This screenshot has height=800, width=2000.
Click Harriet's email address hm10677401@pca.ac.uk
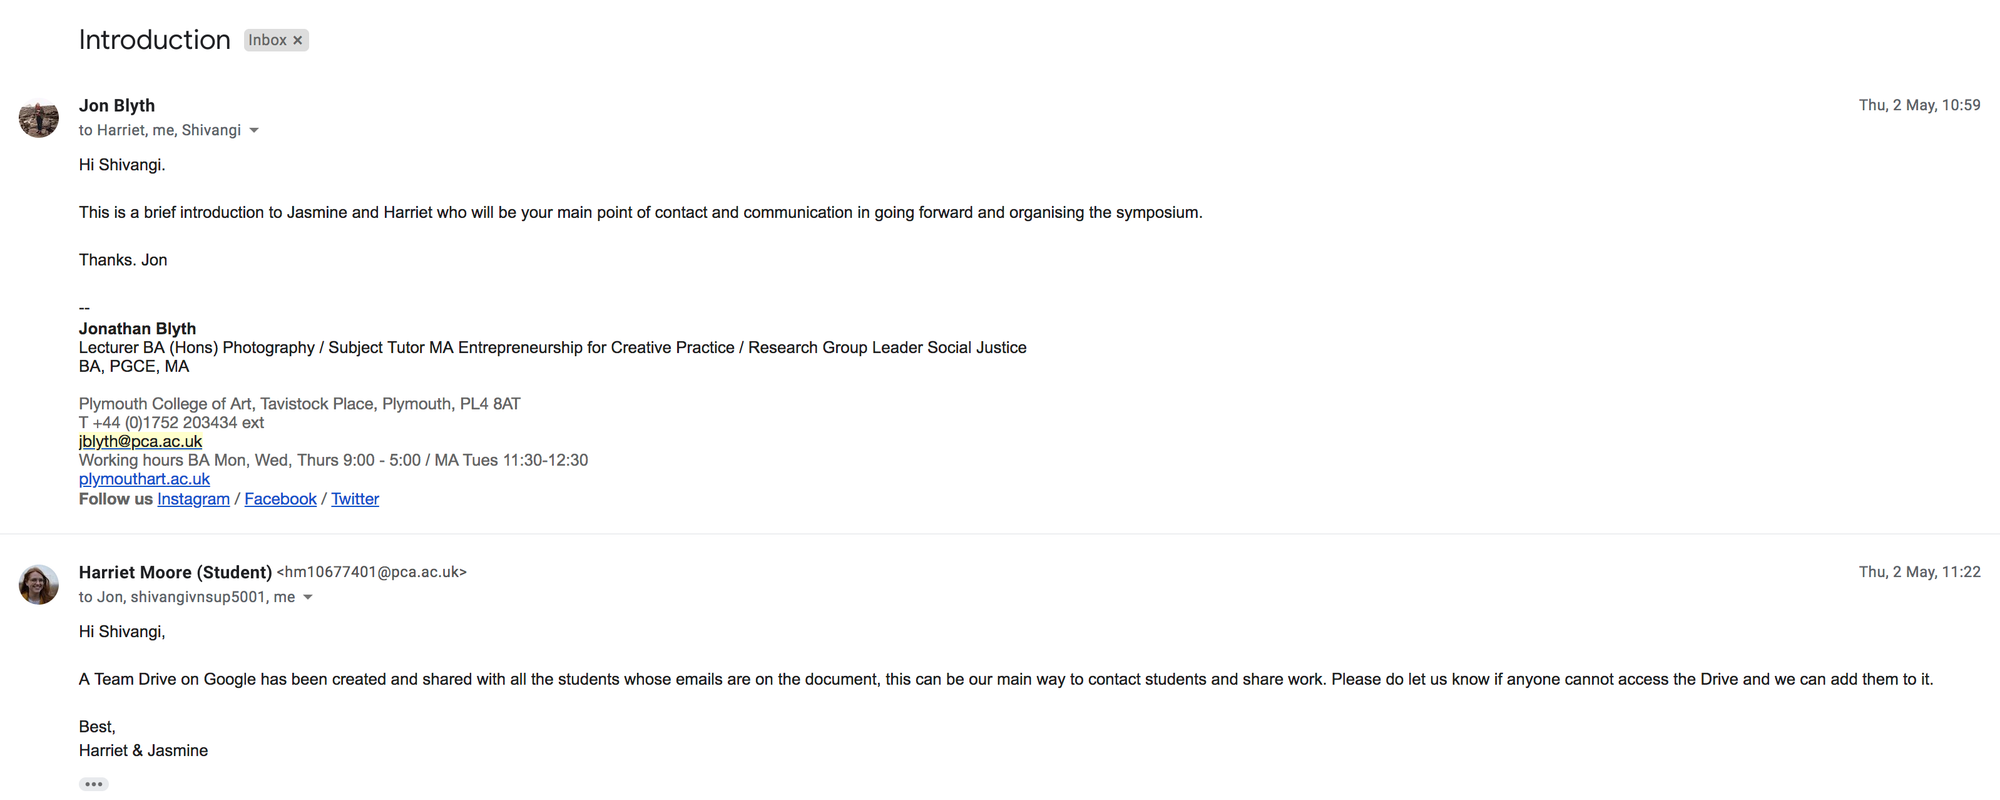pyautogui.click(x=372, y=572)
